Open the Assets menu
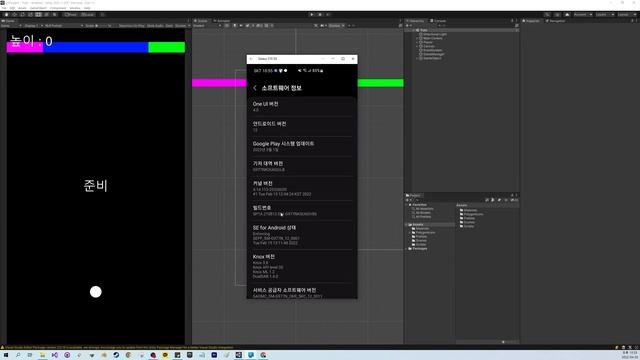The width and height of the screenshot is (640, 360). 22,8
